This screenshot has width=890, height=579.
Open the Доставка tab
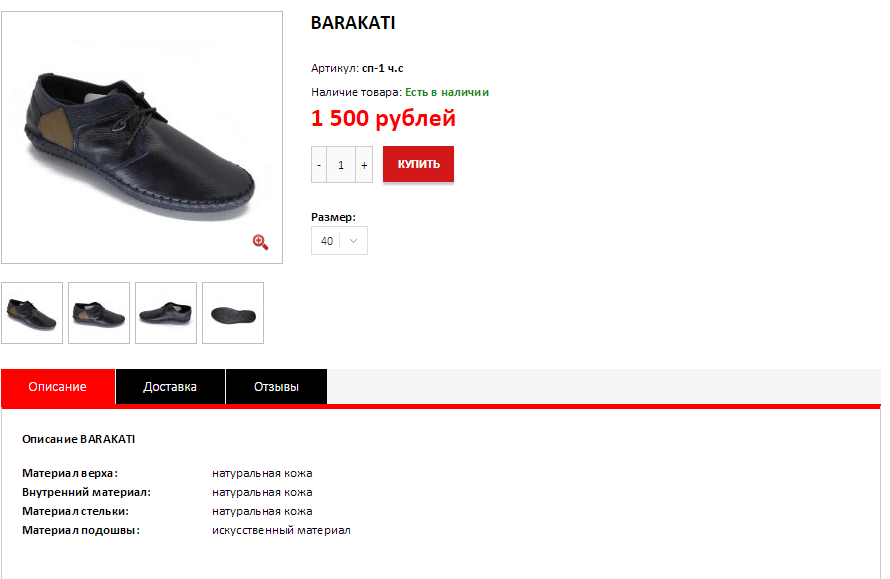[170, 387]
